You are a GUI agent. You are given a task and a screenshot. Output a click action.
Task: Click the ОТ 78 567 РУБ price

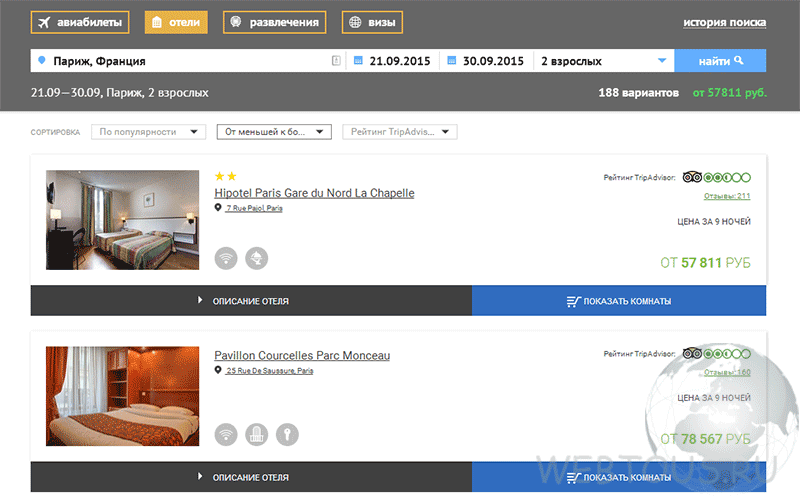[x=705, y=439]
